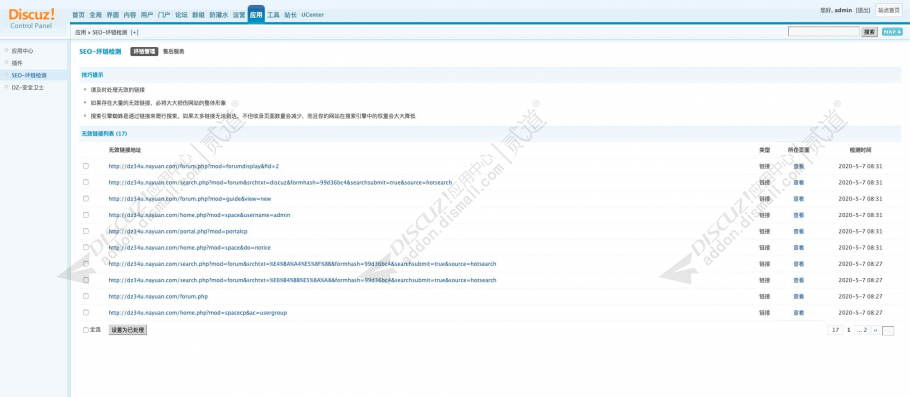Open the 群组 top menu
This screenshot has width=910, height=397.
198,15
